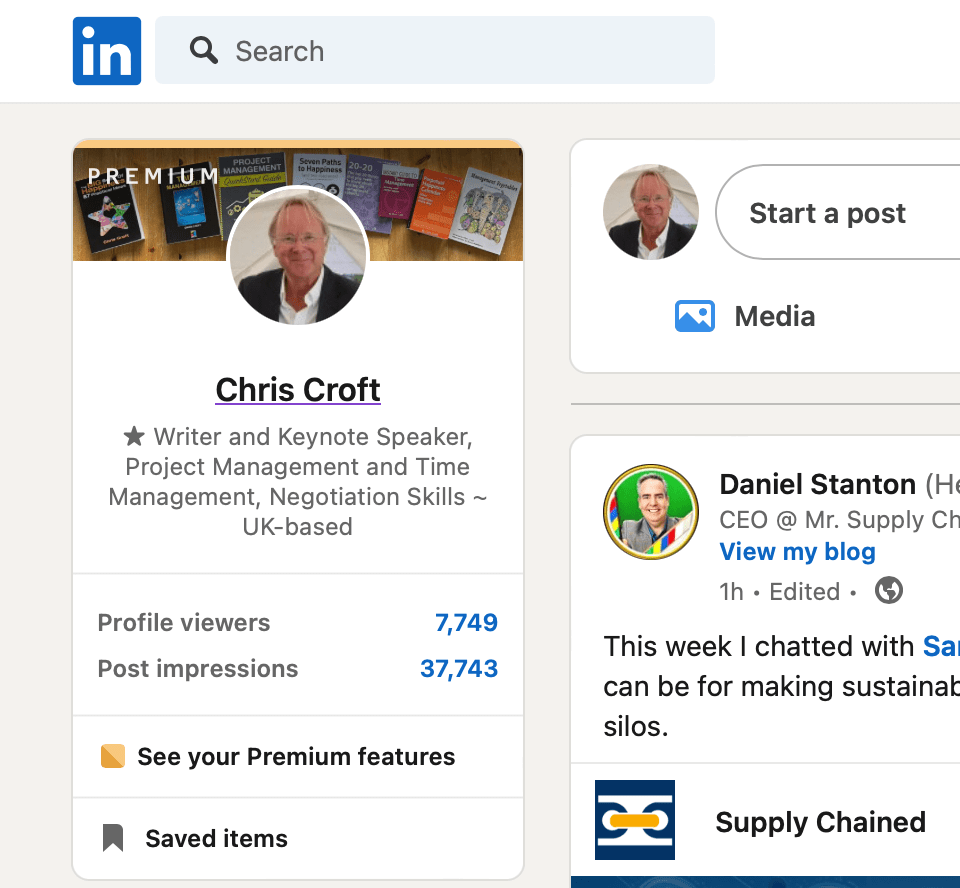The height and width of the screenshot is (888, 960).
Task: Open the 37,743 post impressions stat
Action: click(459, 669)
